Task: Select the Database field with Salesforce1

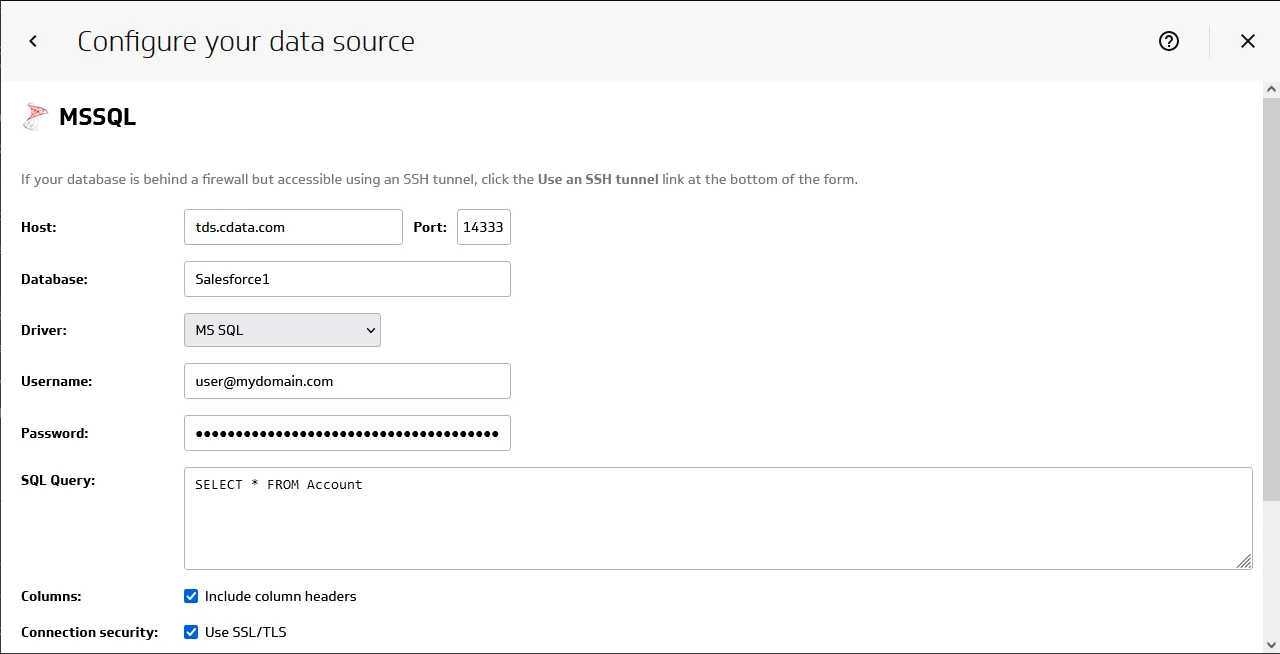Action: pyautogui.click(x=347, y=279)
